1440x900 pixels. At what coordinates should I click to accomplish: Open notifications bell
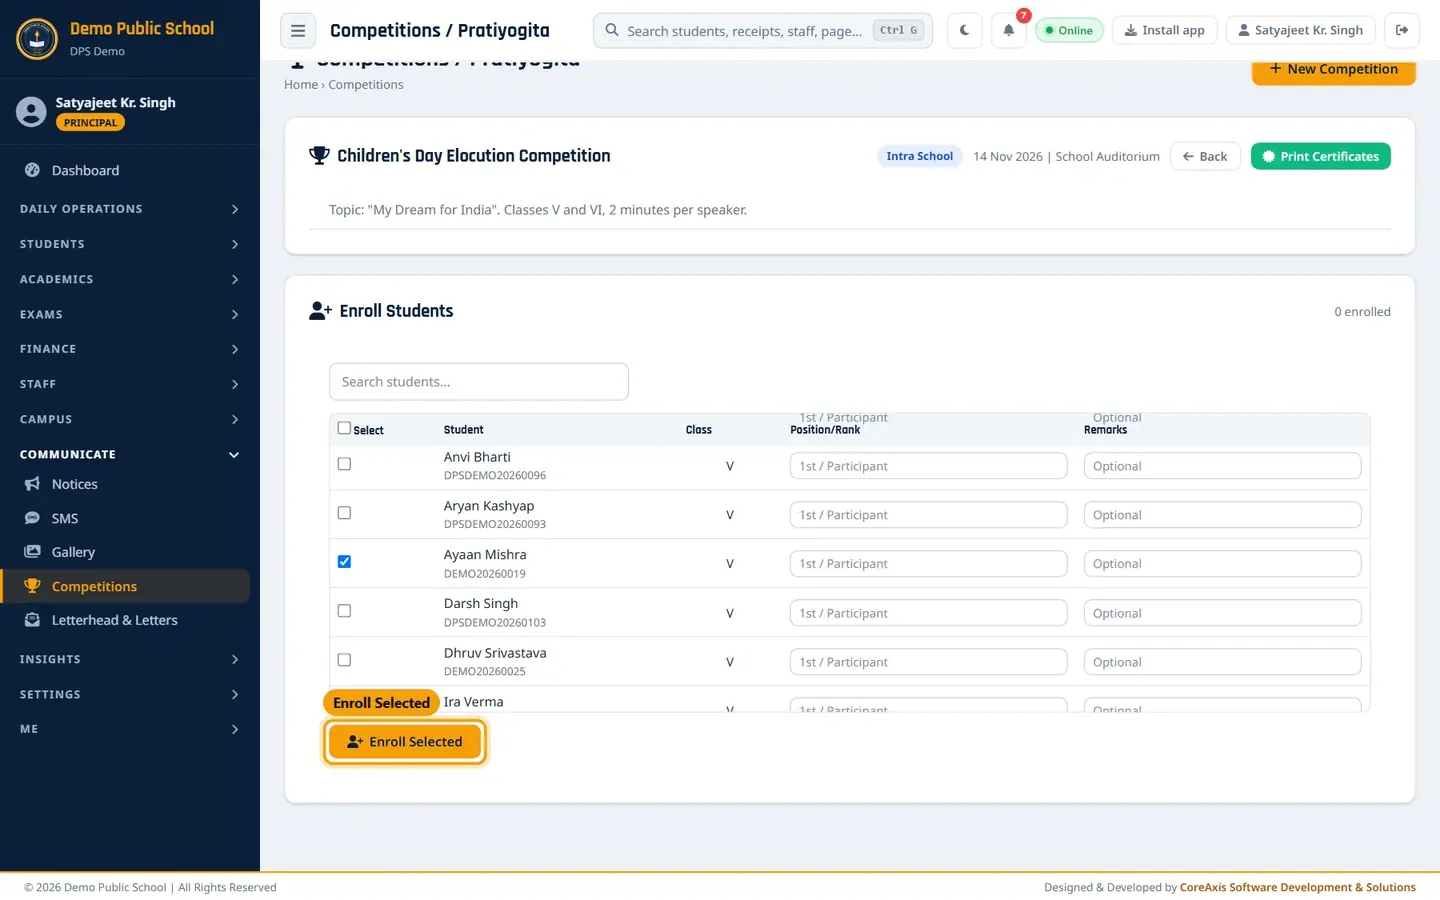point(1009,30)
